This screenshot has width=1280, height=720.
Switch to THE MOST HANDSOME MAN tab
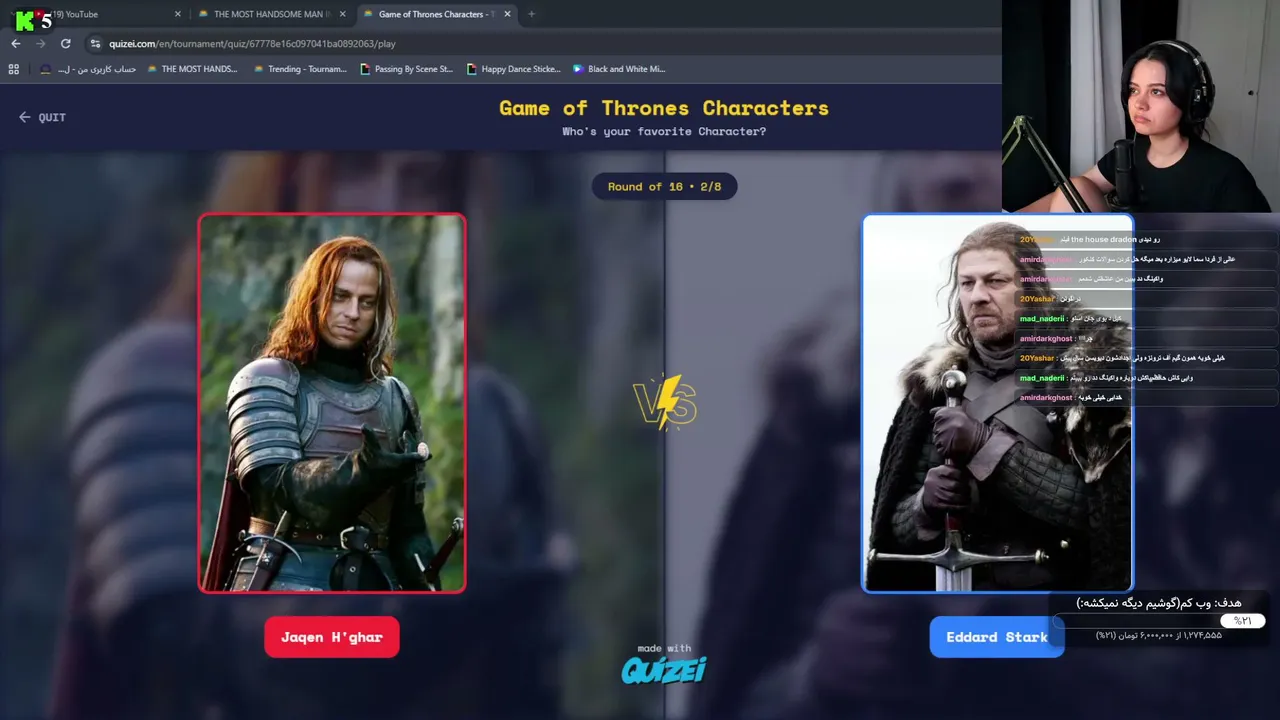pyautogui.click(x=272, y=14)
